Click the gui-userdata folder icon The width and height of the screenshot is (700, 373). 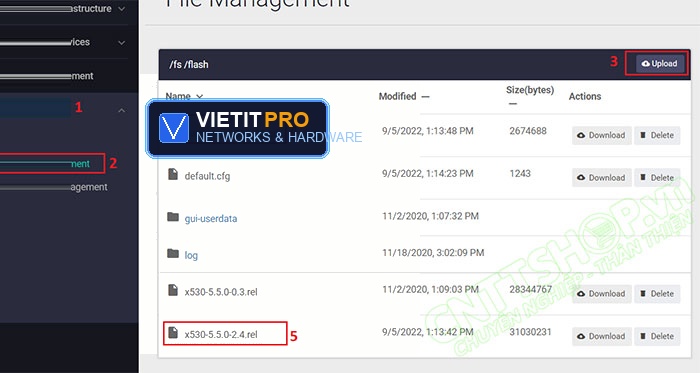tap(173, 217)
